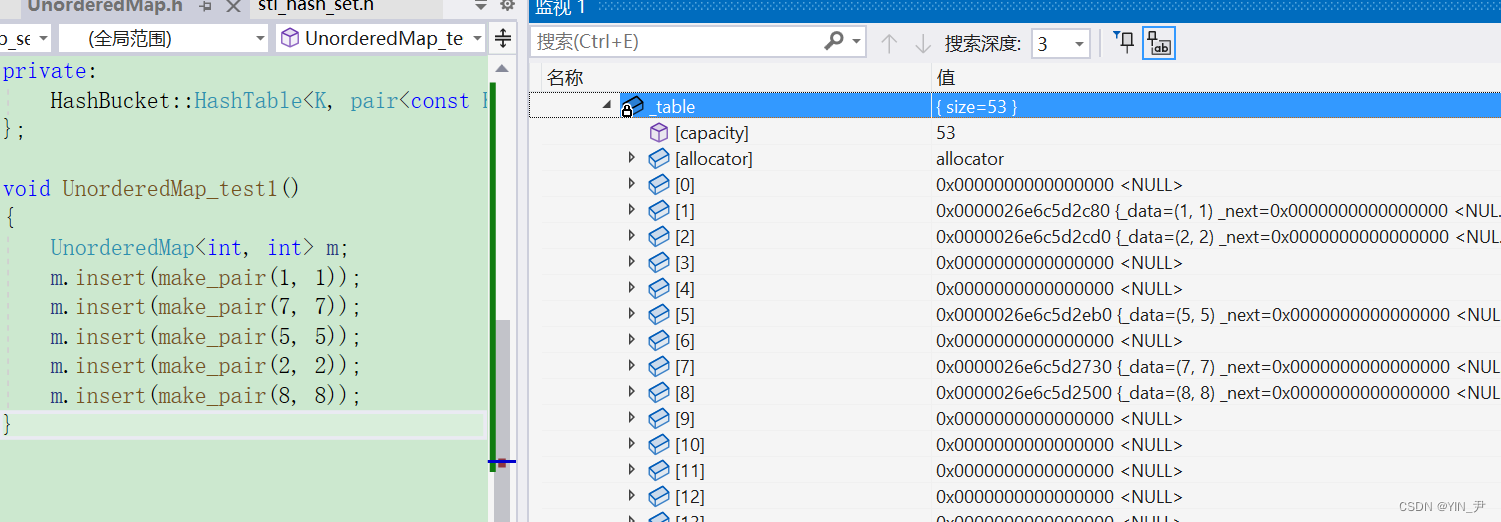Click the cube icon next to [6]
This screenshot has height=522, width=1501.
pos(658,340)
